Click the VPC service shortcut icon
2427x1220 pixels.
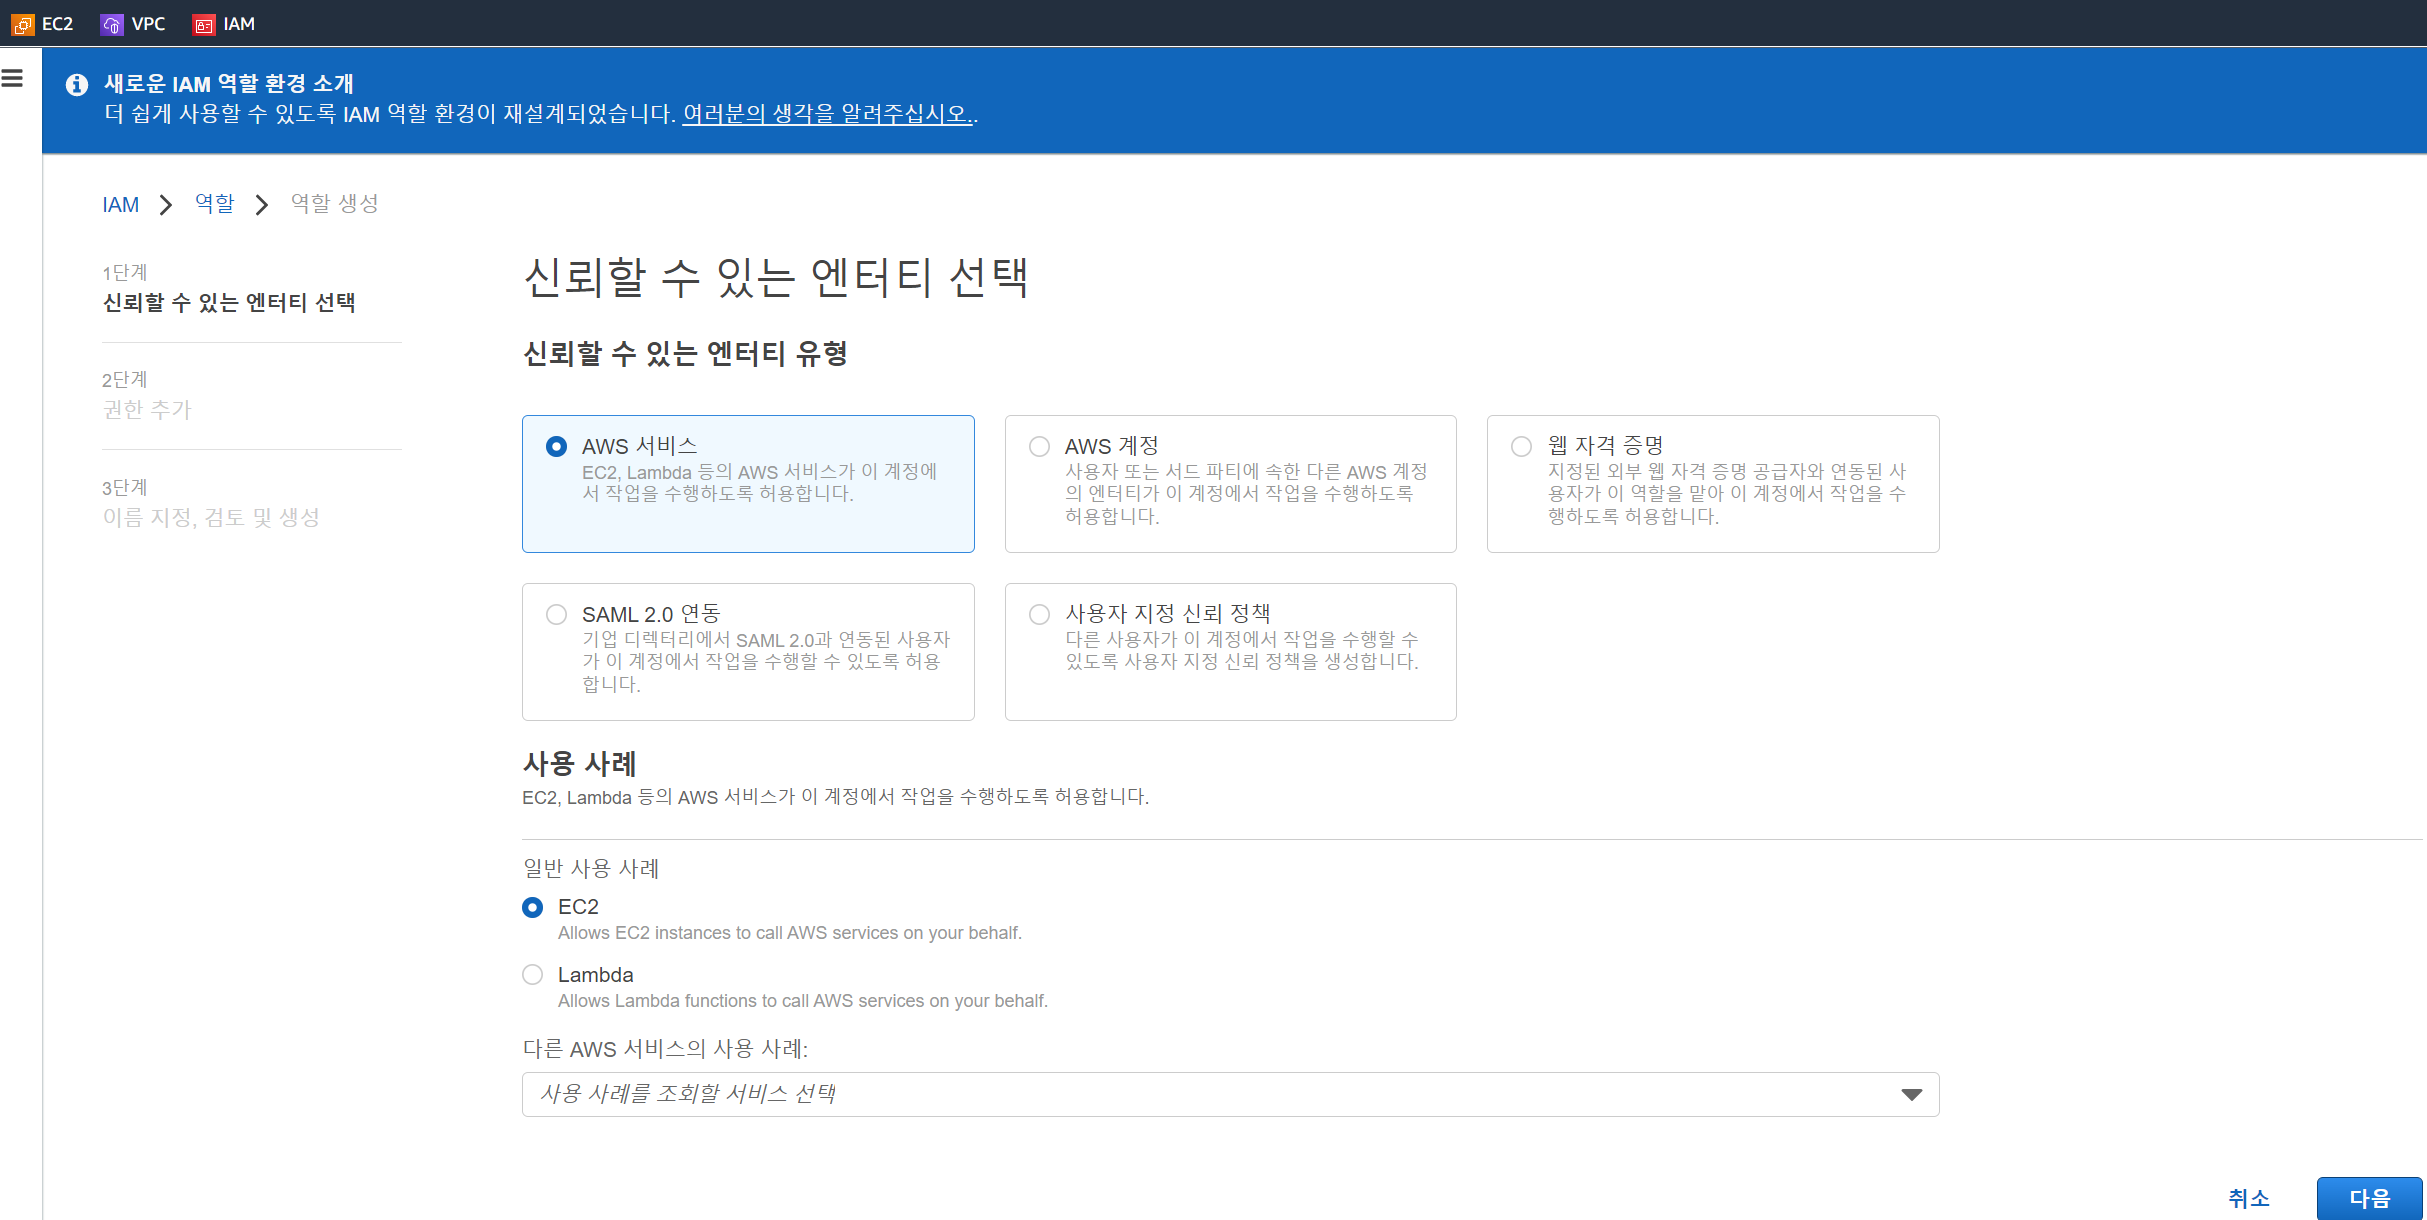point(112,24)
